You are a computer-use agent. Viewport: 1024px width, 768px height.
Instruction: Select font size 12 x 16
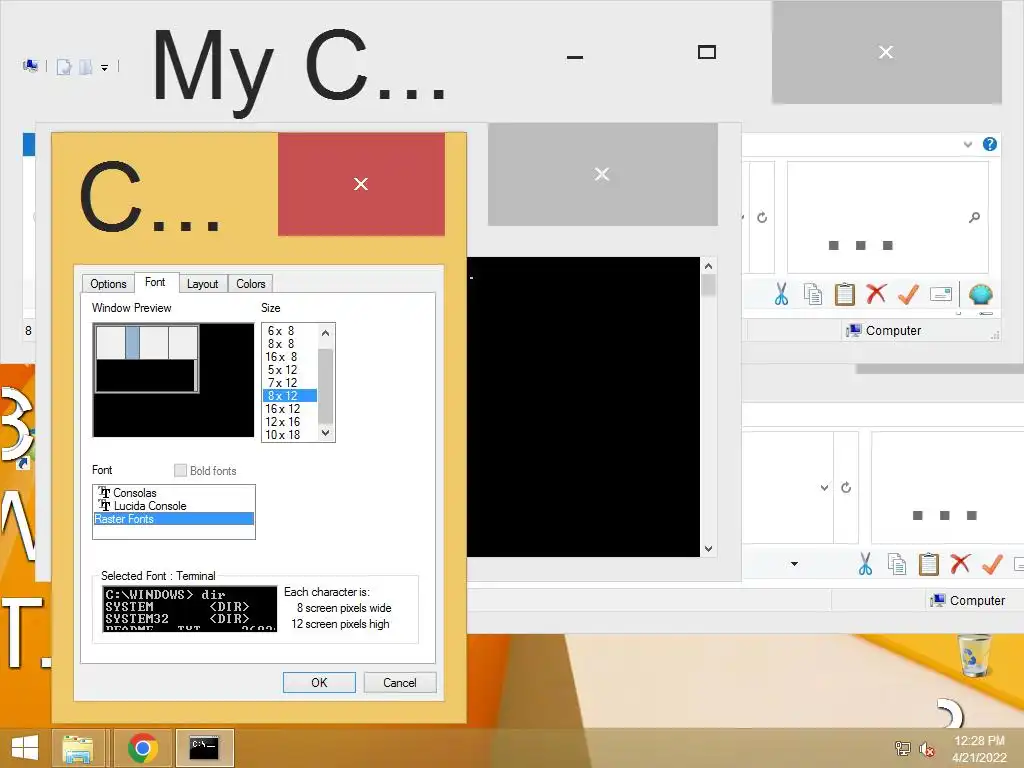(290, 422)
